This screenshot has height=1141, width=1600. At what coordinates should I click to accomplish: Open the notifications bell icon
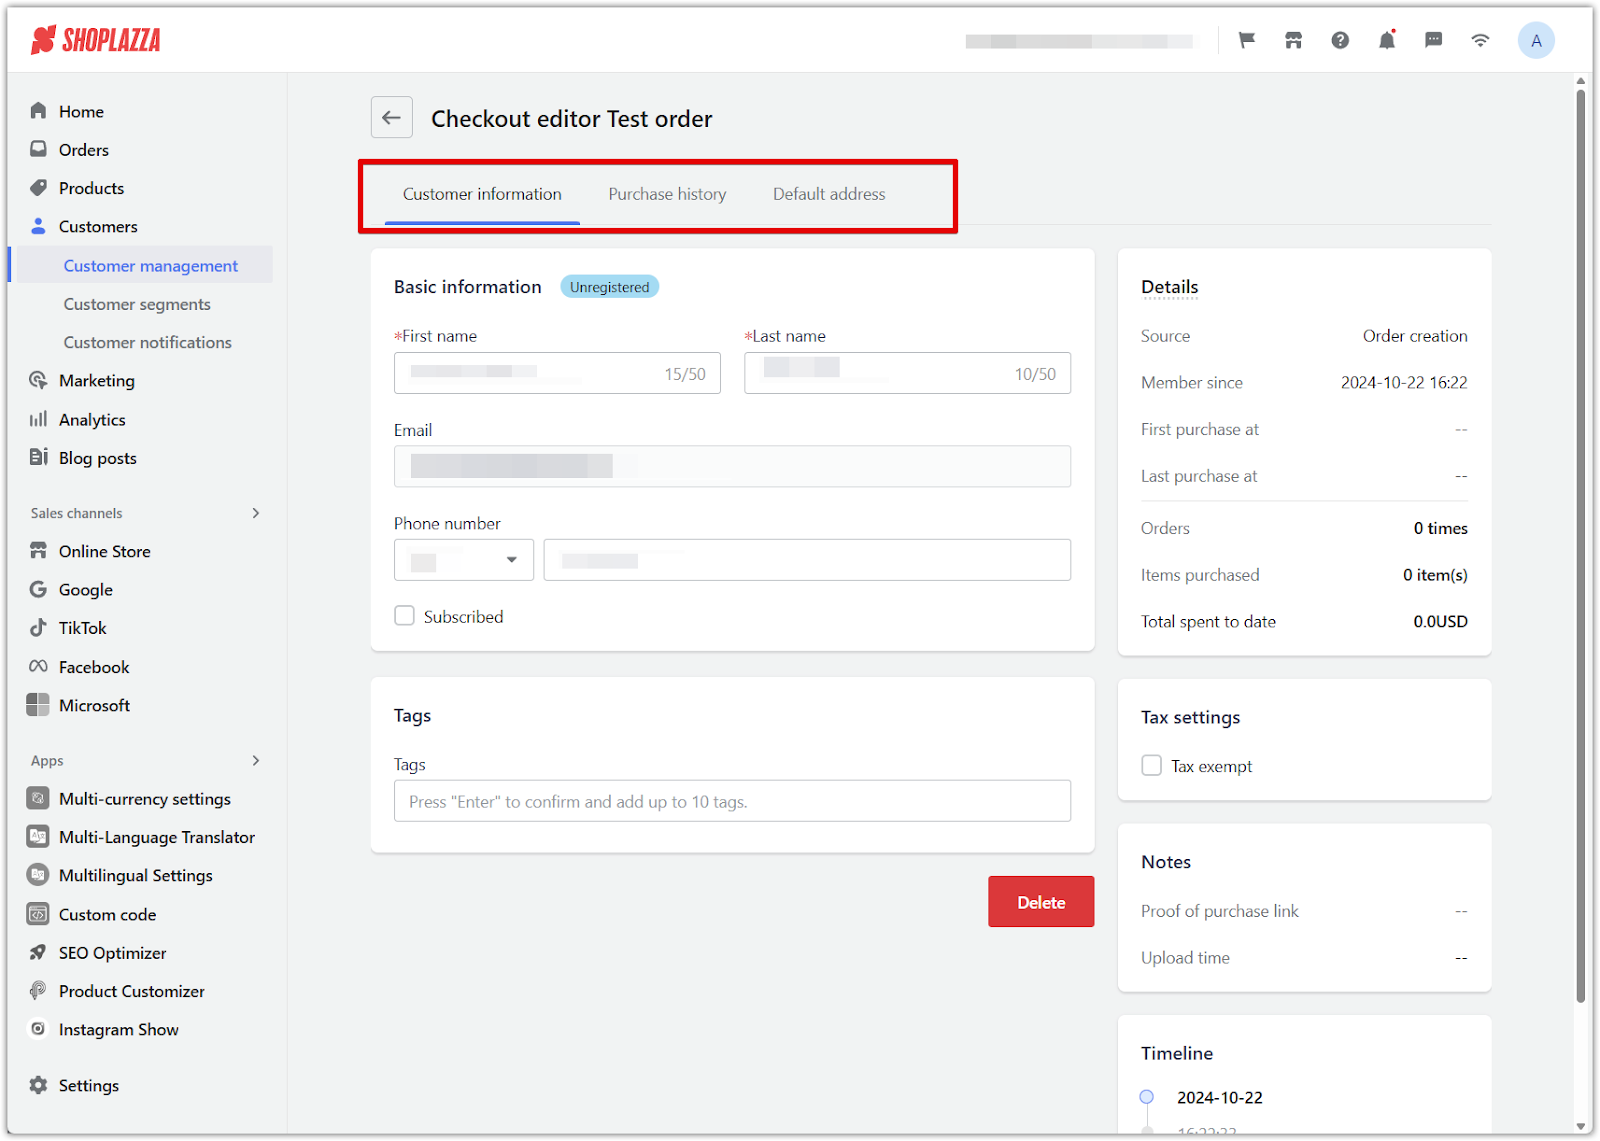click(1387, 40)
